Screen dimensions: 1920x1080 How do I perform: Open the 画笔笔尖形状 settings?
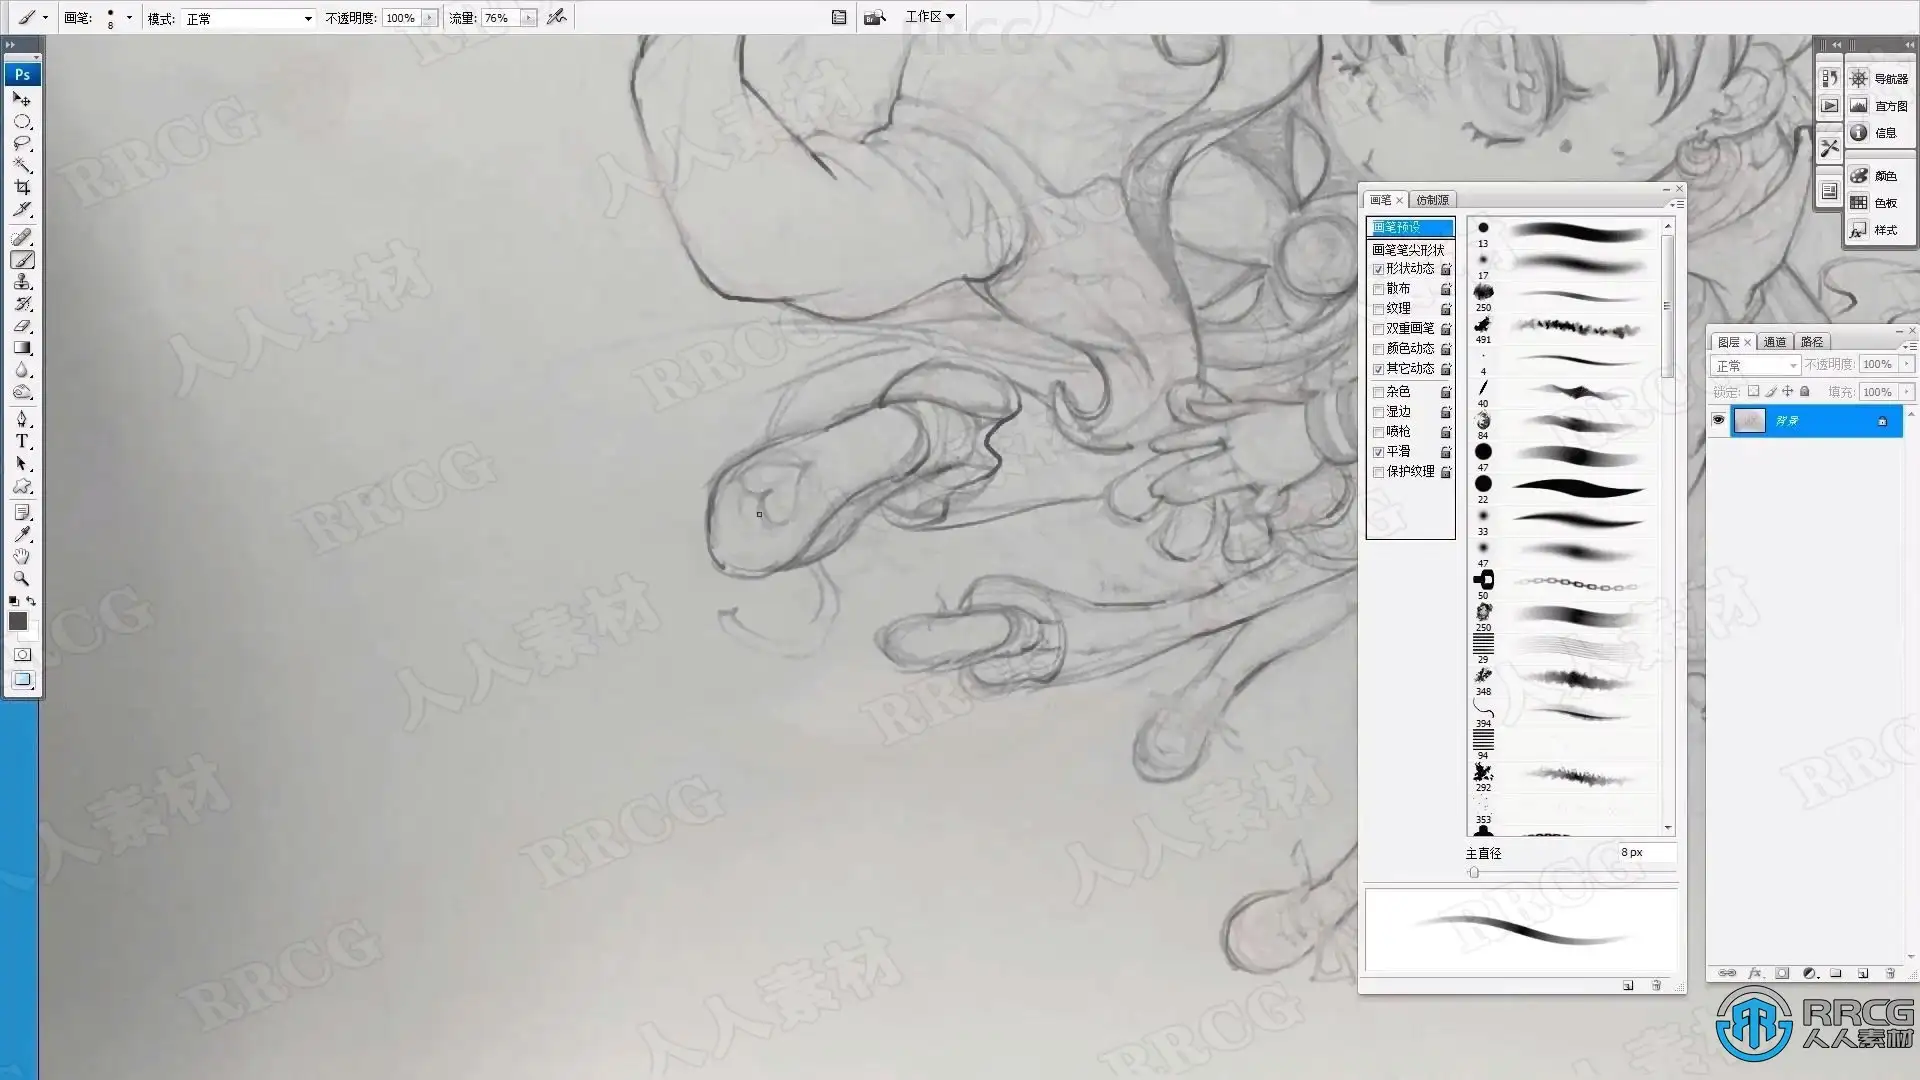1408,249
